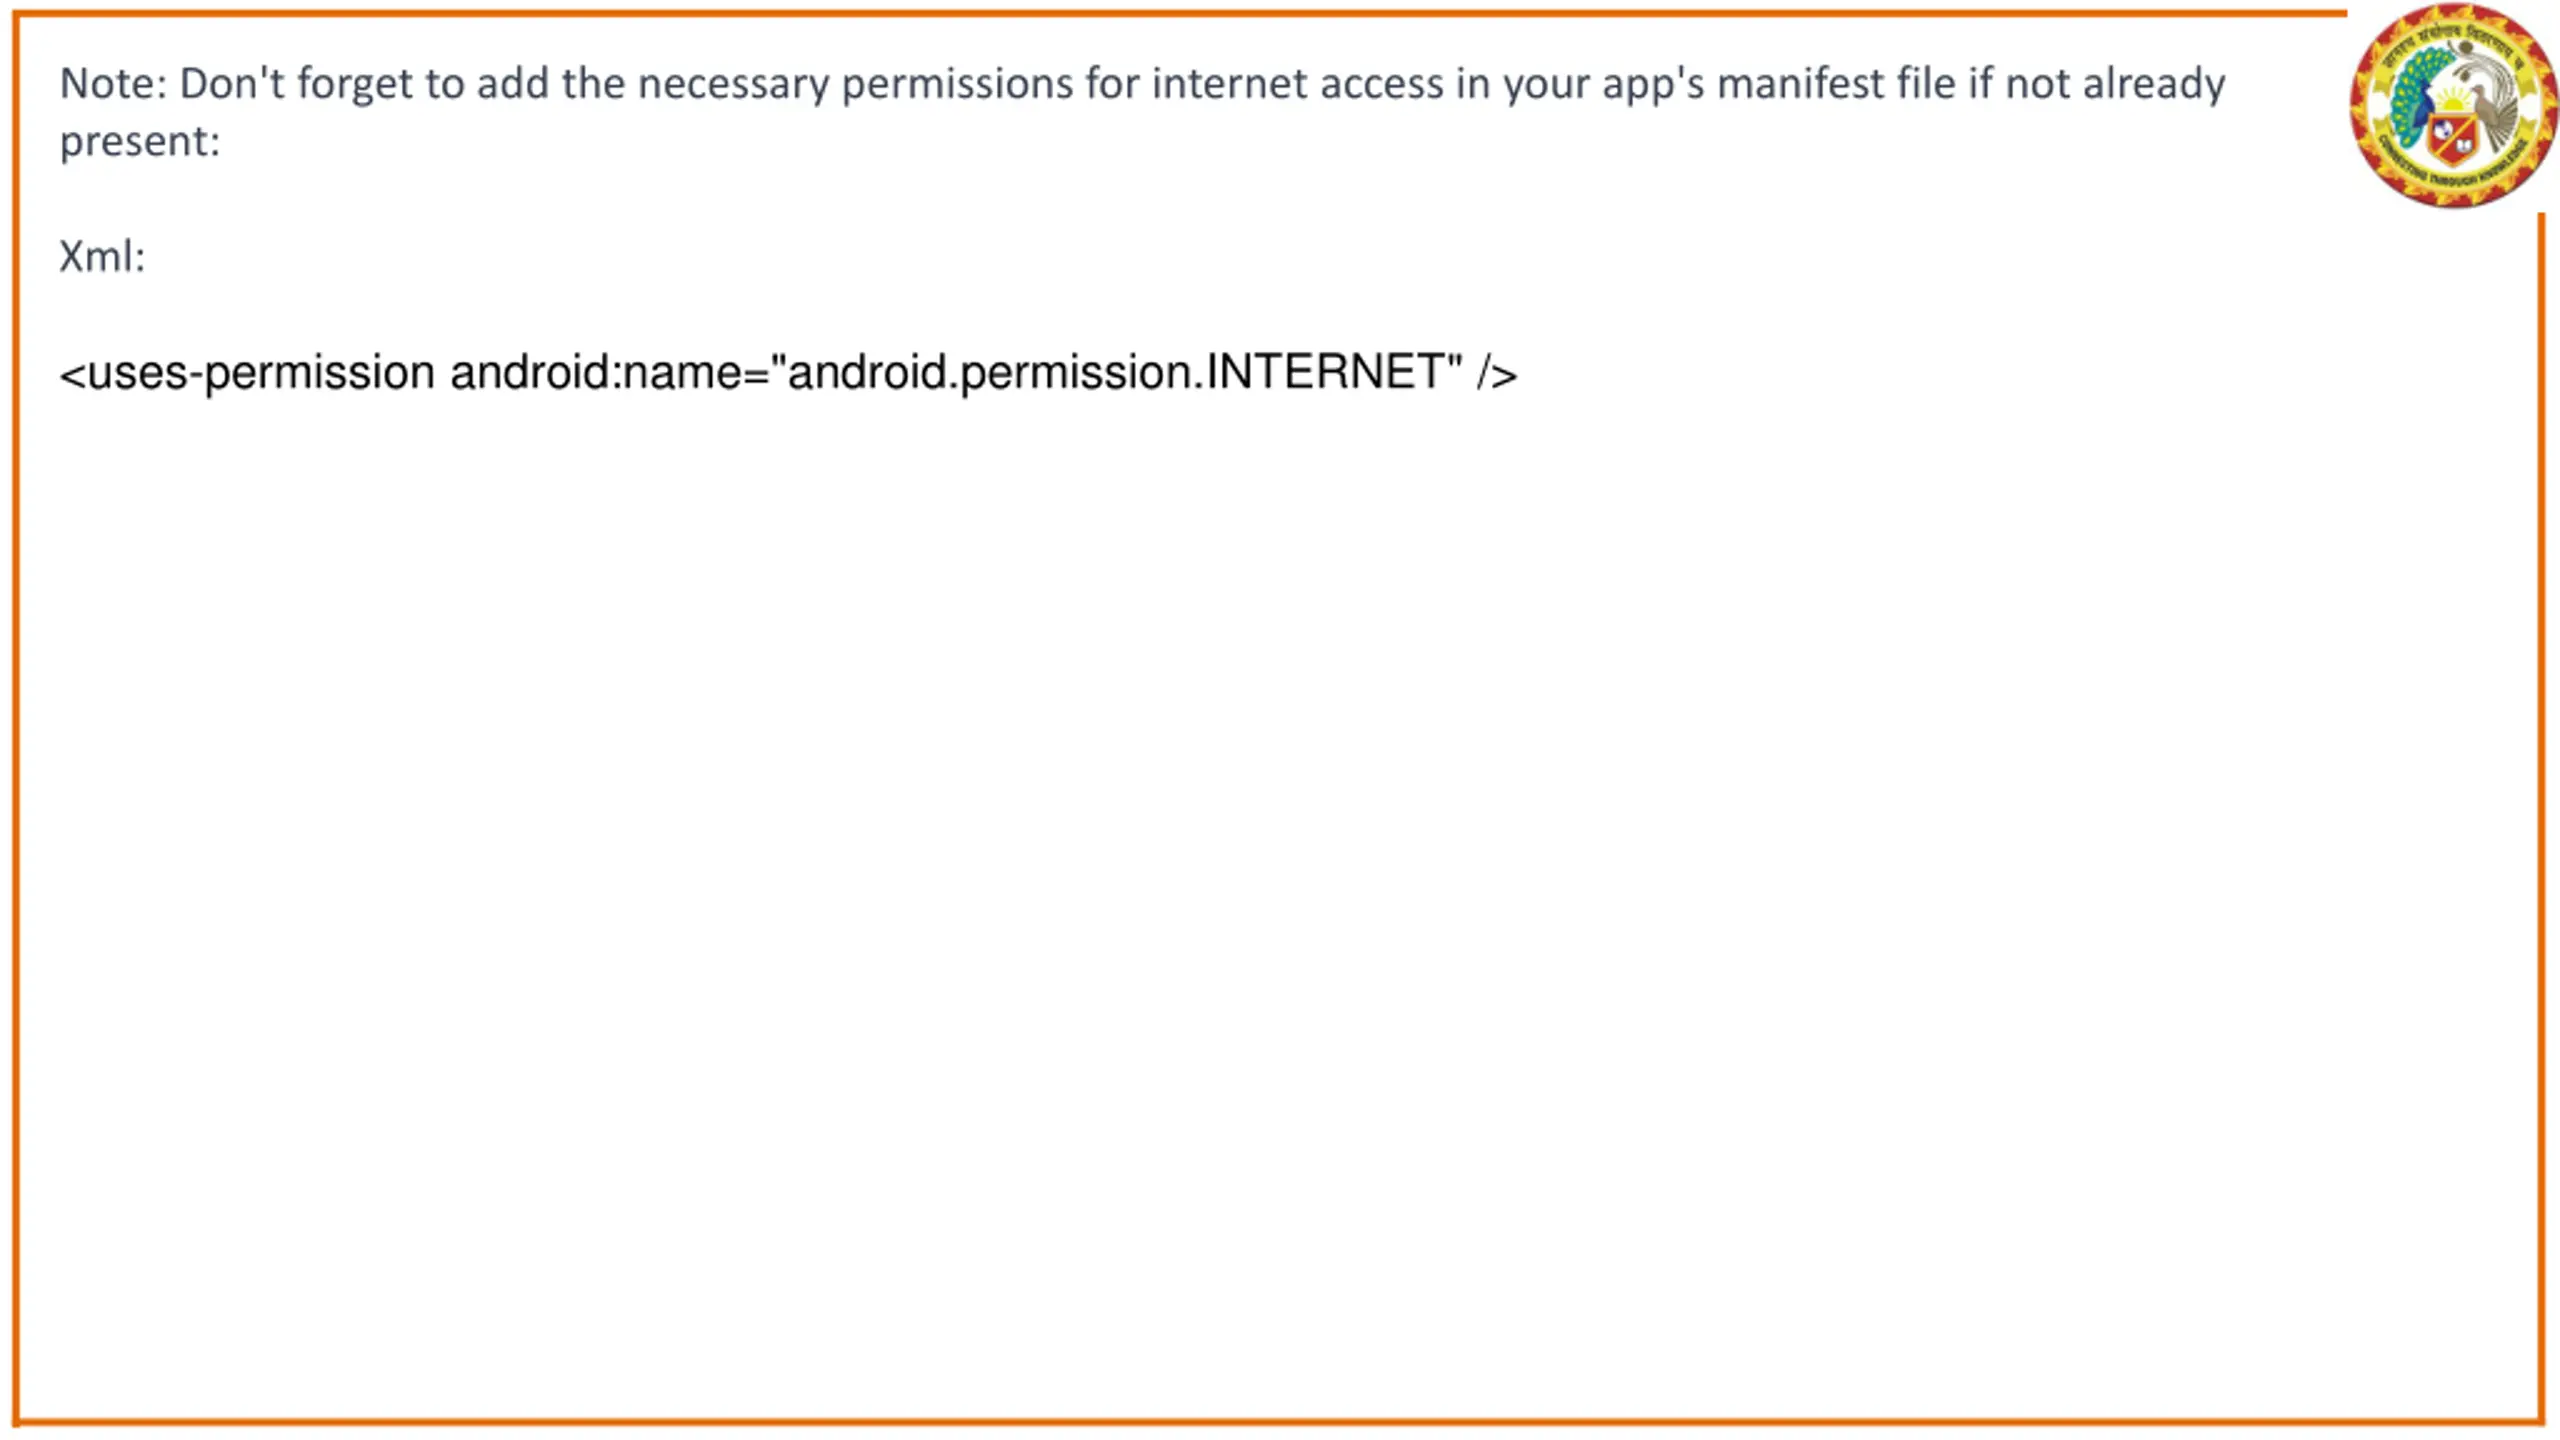Image resolution: width=2560 pixels, height=1440 pixels.
Task: Click the closing "/>" of the XML tag
Action: (1497, 374)
